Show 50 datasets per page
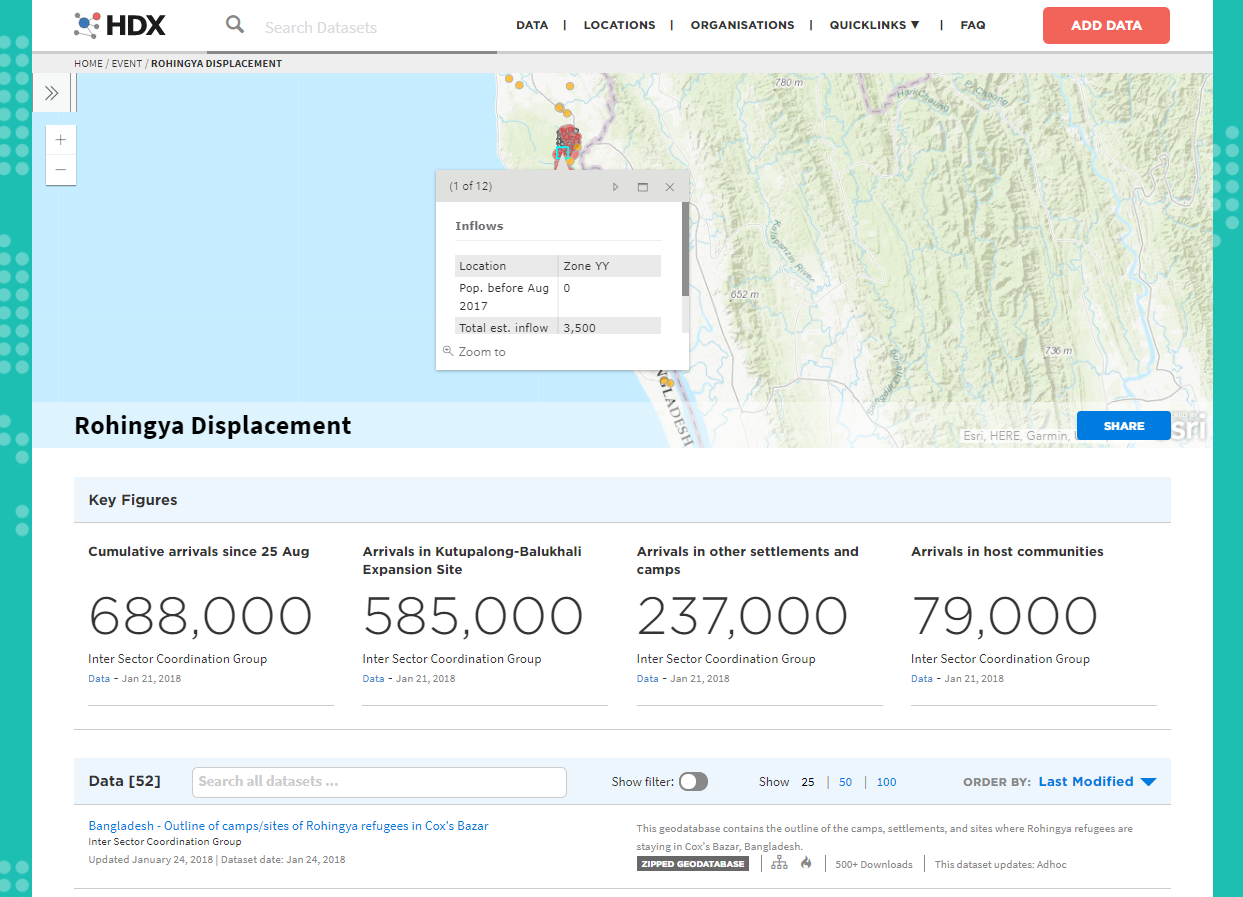1243x897 pixels. (x=846, y=782)
